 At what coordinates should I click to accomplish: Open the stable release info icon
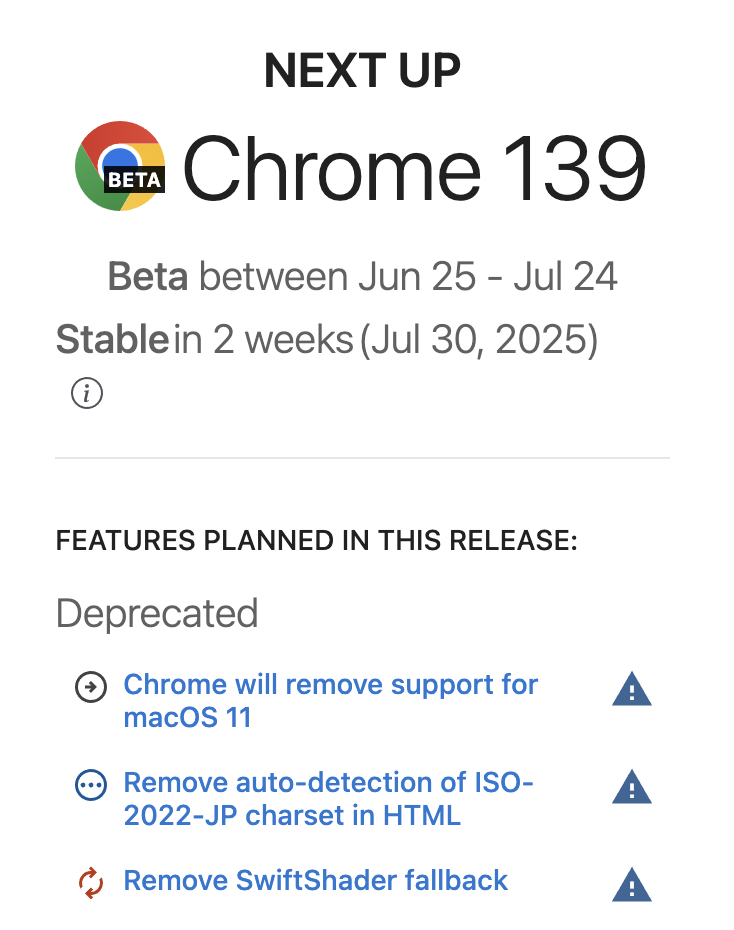[87, 393]
